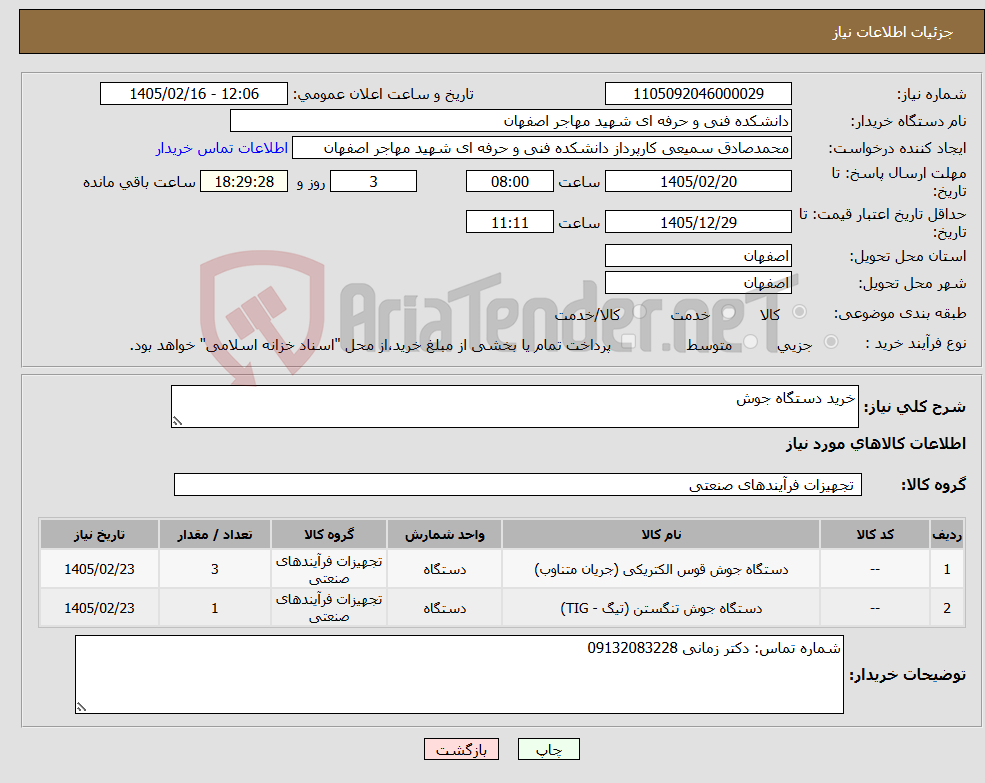
Task: Click buyer notes textbox with phone number
Action: click(459, 674)
